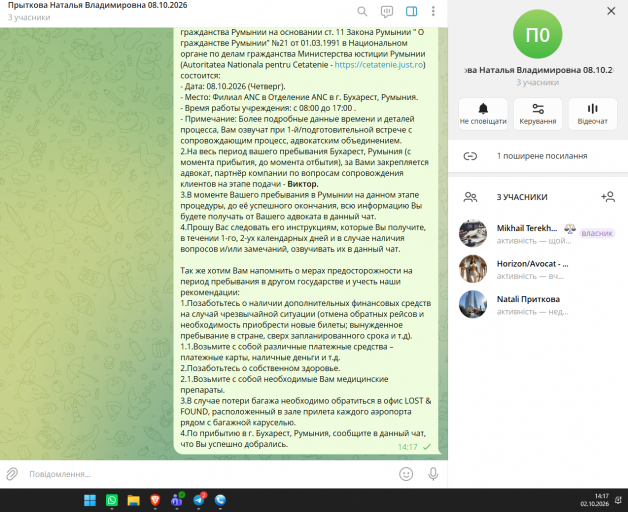Image resolution: width=628 pixels, height=512 pixels.
Task: Add a participant with plus-person icon
Action: [x=608, y=197]
